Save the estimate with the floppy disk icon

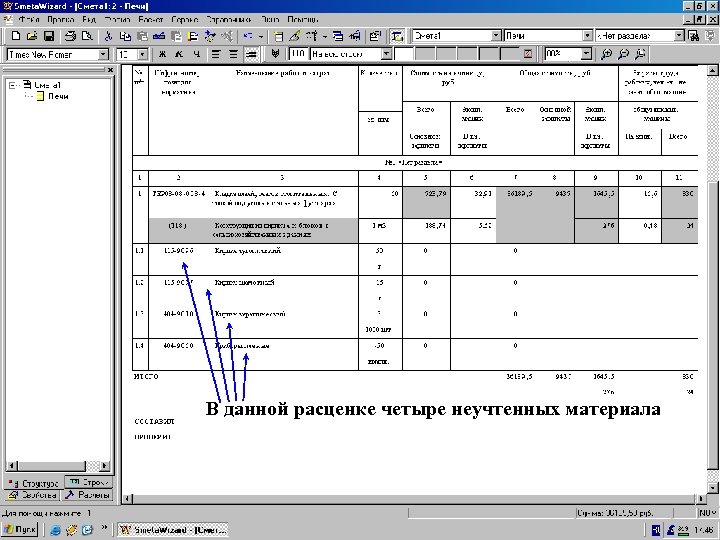click(49, 36)
